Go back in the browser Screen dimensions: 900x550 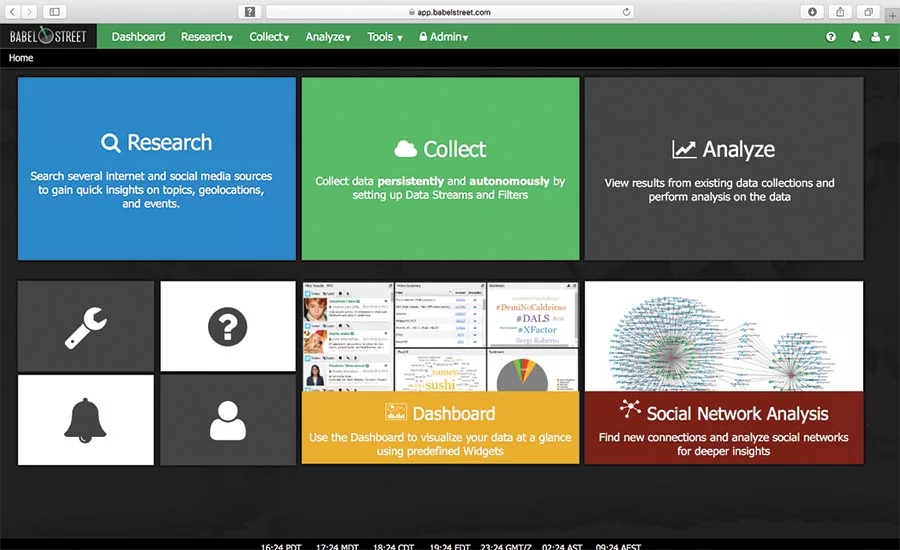coord(13,11)
